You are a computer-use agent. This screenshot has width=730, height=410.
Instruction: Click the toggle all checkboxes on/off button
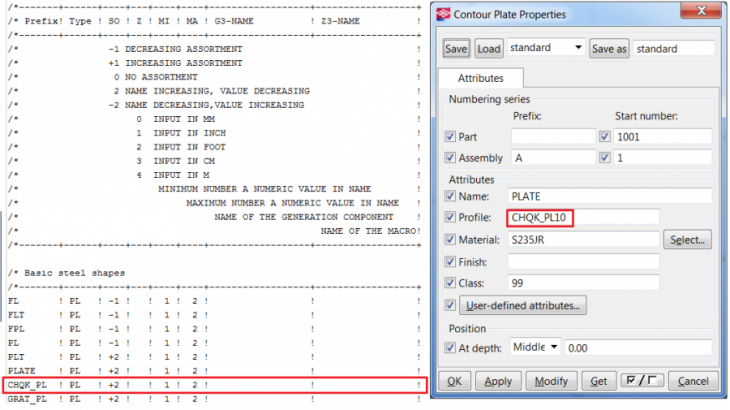pos(642,380)
